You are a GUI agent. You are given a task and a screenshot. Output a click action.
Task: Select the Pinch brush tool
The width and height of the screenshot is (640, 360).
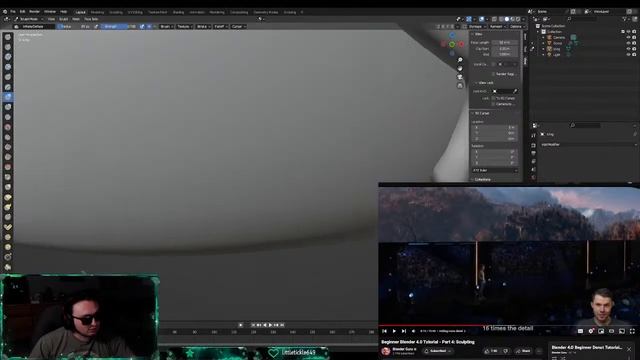tap(8, 177)
